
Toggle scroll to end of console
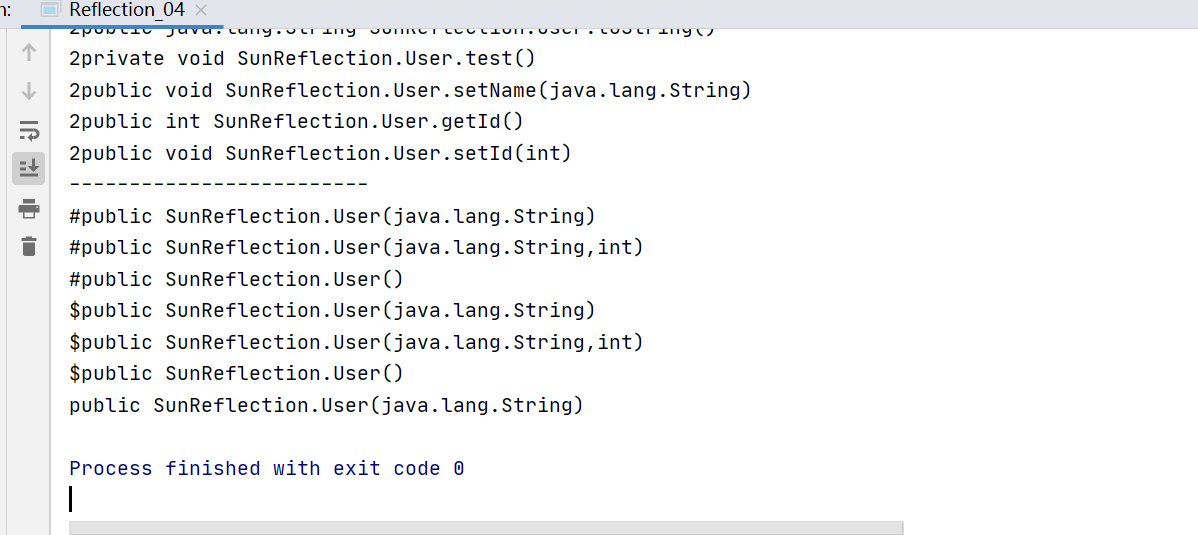(29, 168)
